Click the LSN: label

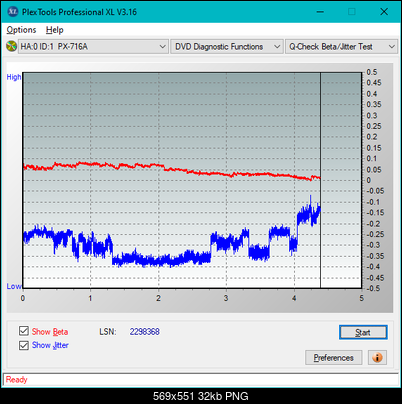[108, 332]
